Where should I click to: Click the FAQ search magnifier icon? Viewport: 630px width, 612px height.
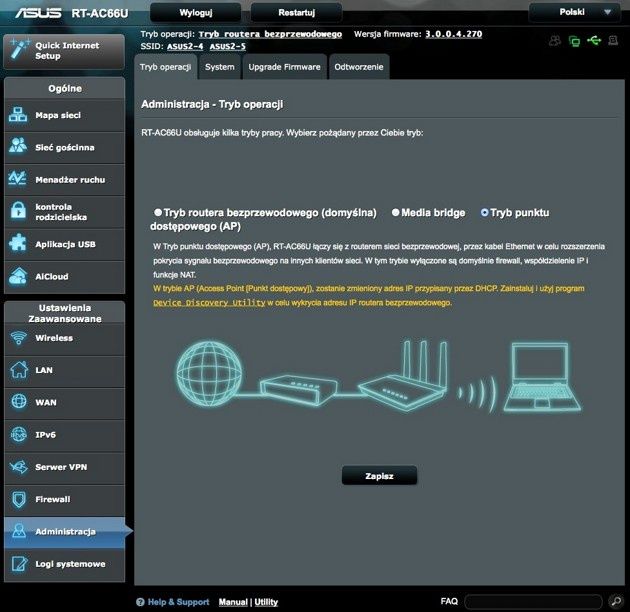tap(616, 601)
